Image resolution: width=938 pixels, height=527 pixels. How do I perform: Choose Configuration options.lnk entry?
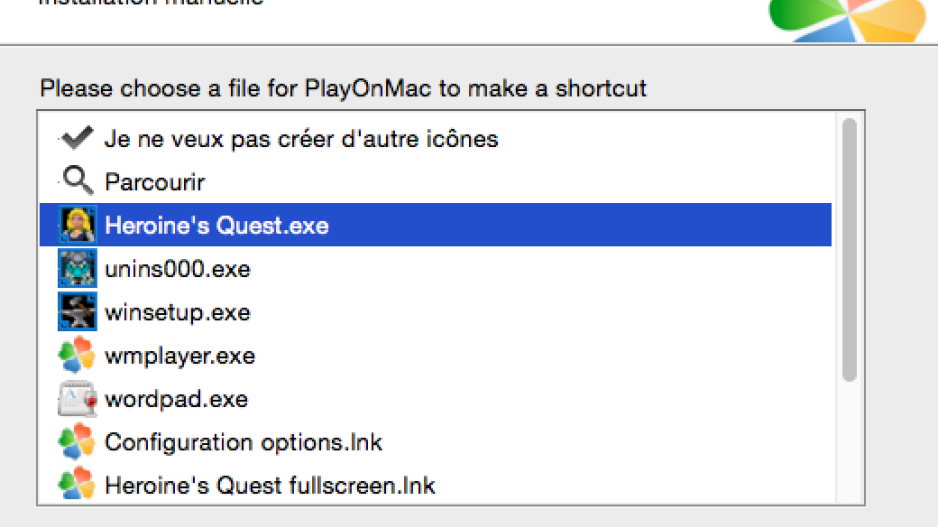tap(436, 442)
